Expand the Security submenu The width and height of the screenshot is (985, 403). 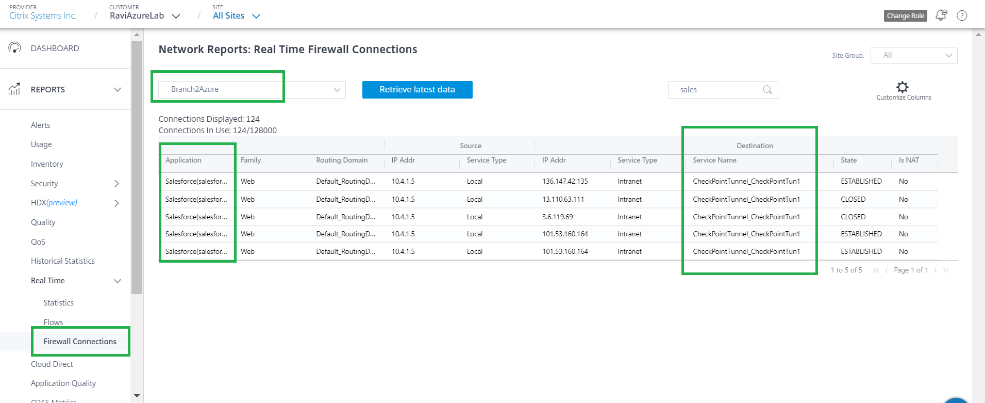coord(117,184)
